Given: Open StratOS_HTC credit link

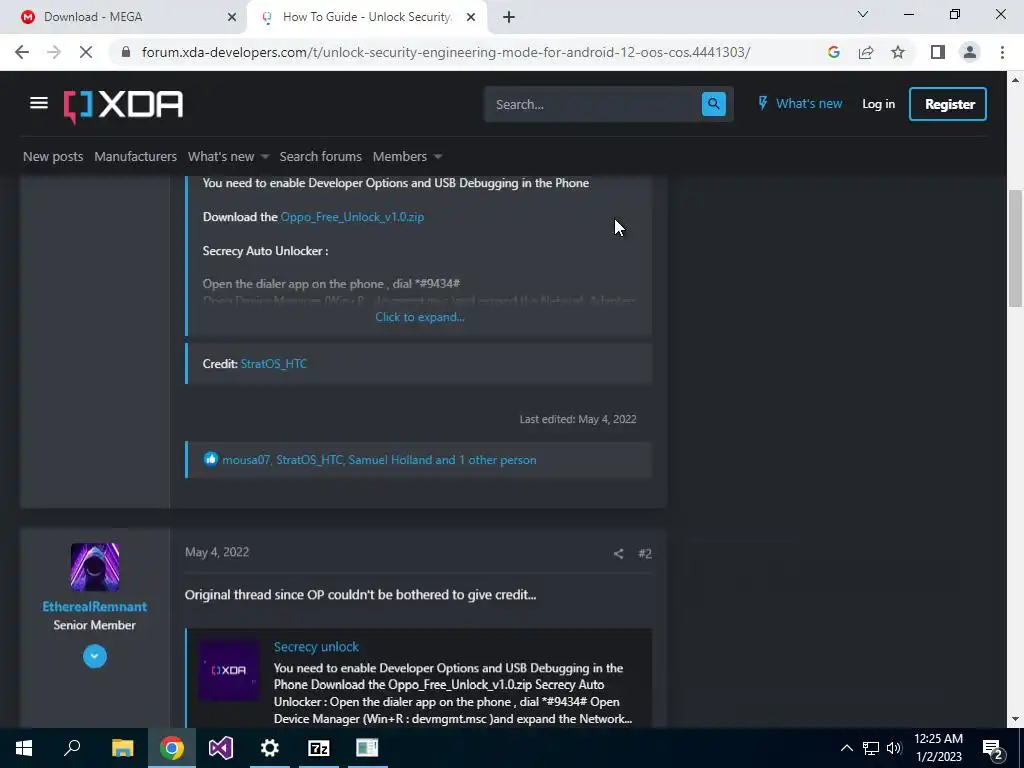Looking at the screenshot, I should point(274,364).
